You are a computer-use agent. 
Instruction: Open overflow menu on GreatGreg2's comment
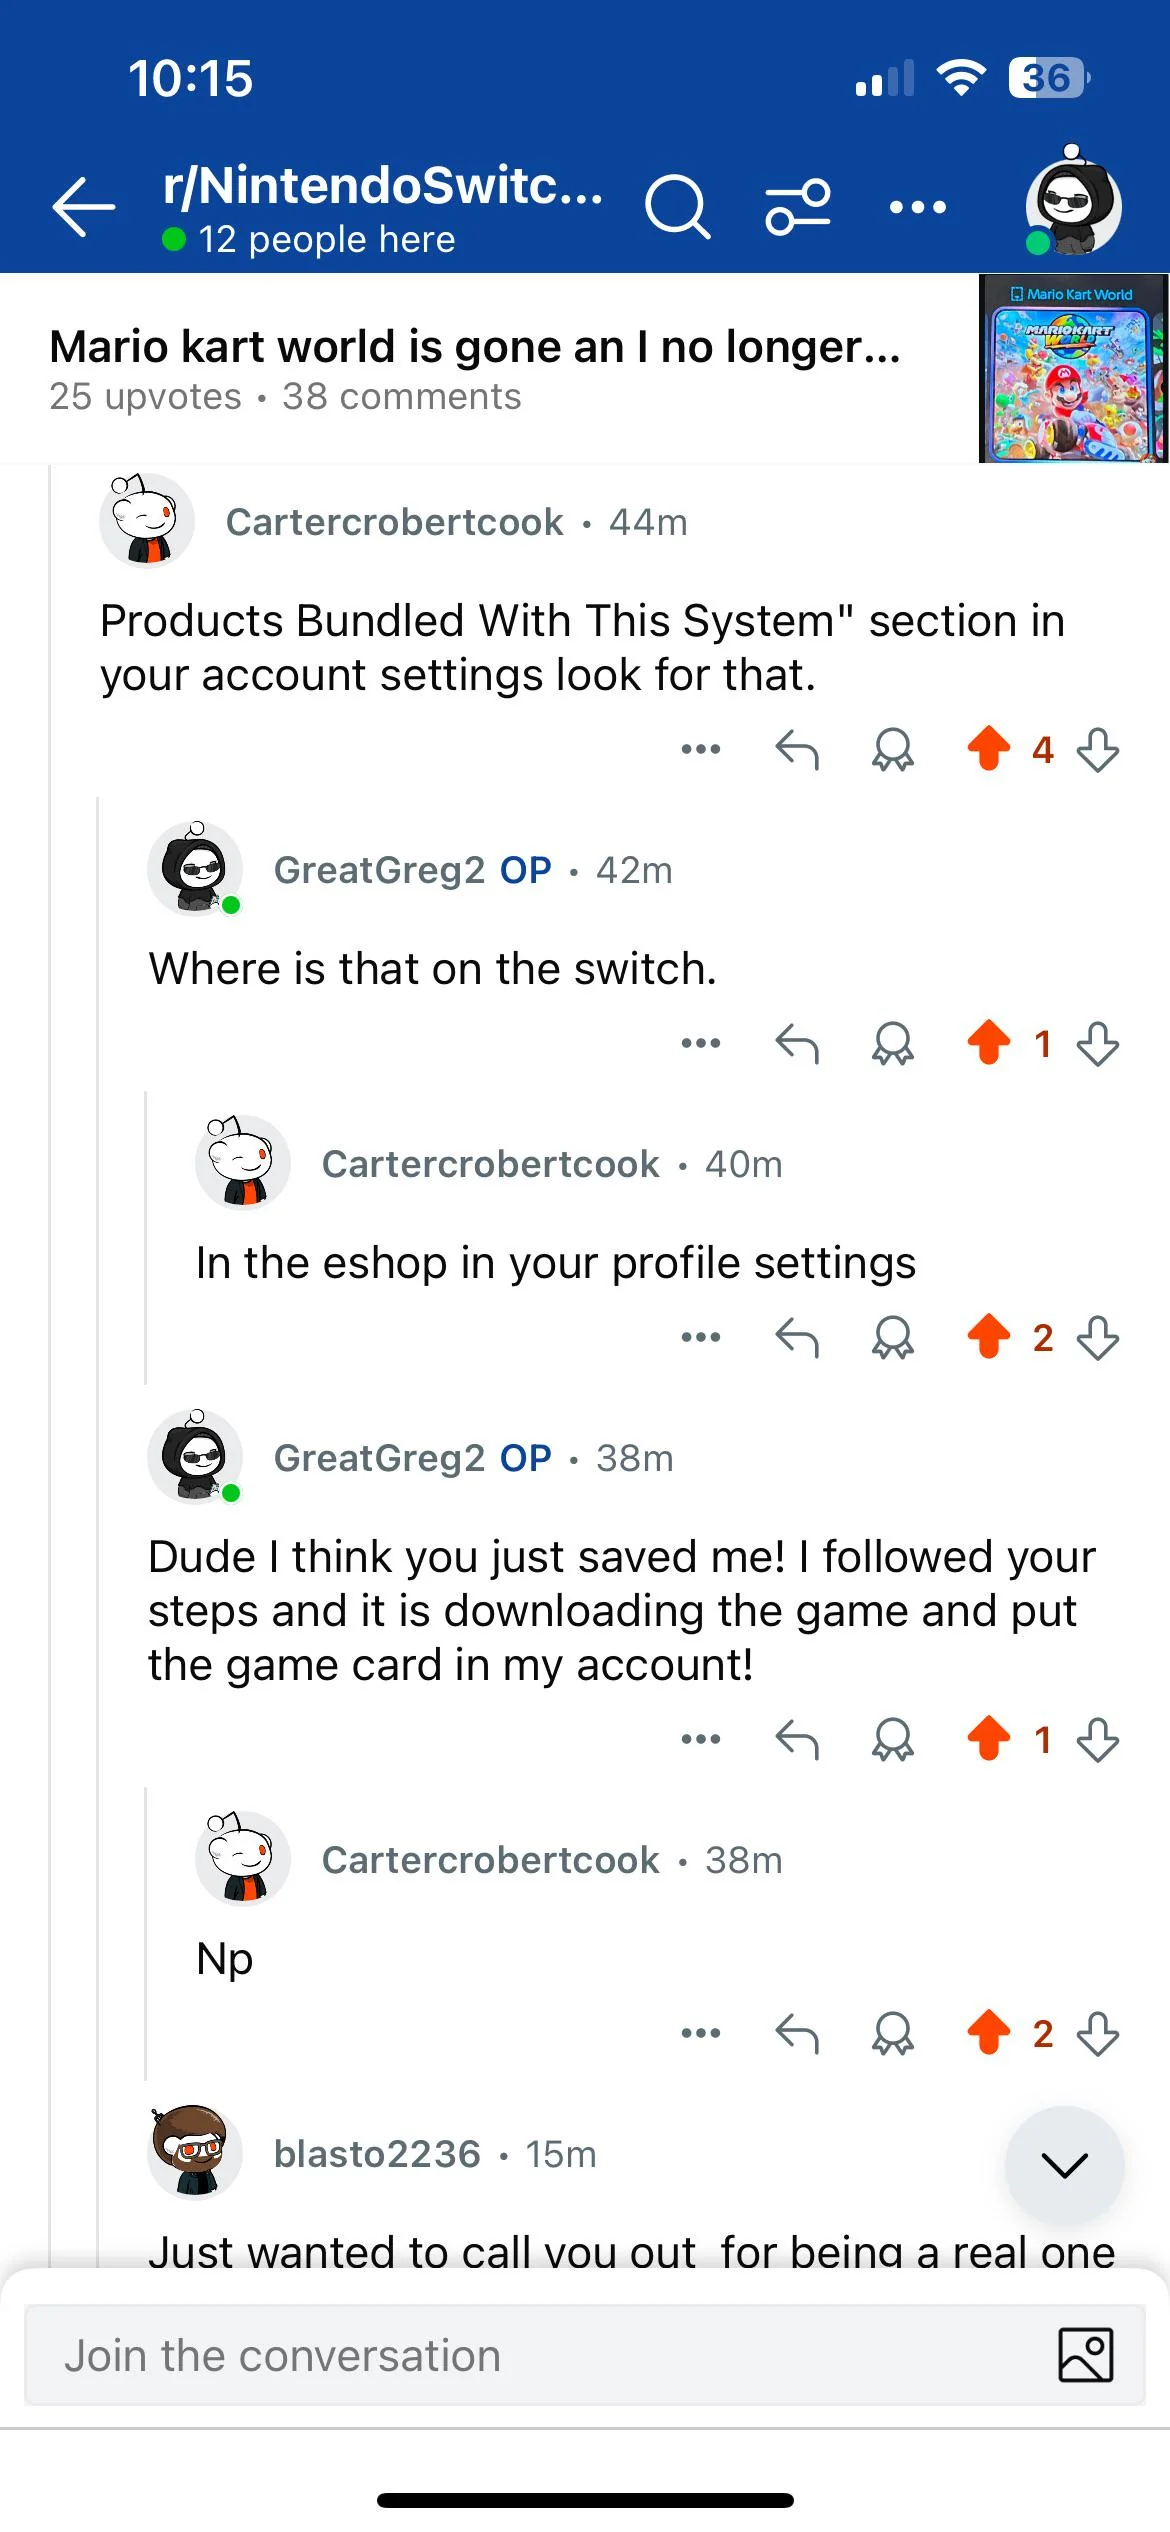702,1042
